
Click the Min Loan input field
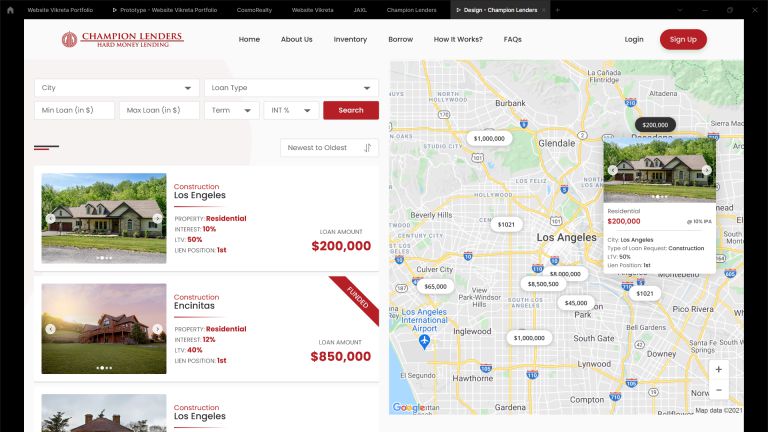[x=74, y=110]
